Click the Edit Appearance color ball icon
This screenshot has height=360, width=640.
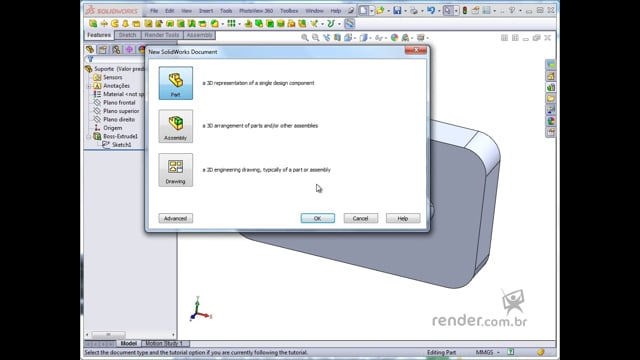pyautogui.click(x=394, y=38)
